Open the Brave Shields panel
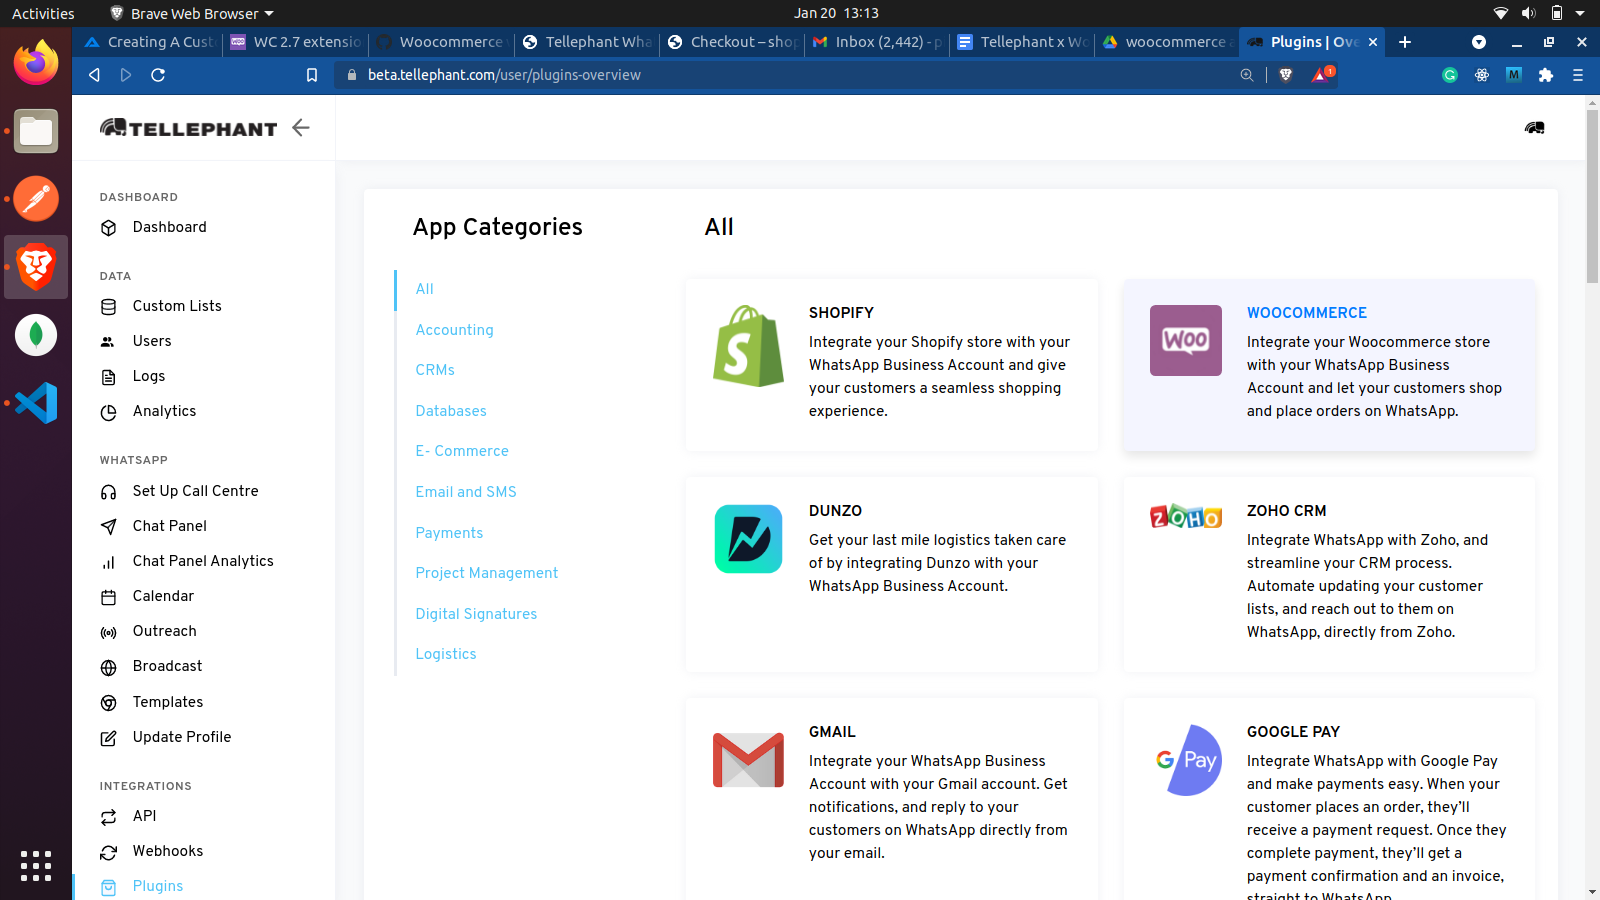Viewport: 1600px width, 900px height. click(1286, 75)
